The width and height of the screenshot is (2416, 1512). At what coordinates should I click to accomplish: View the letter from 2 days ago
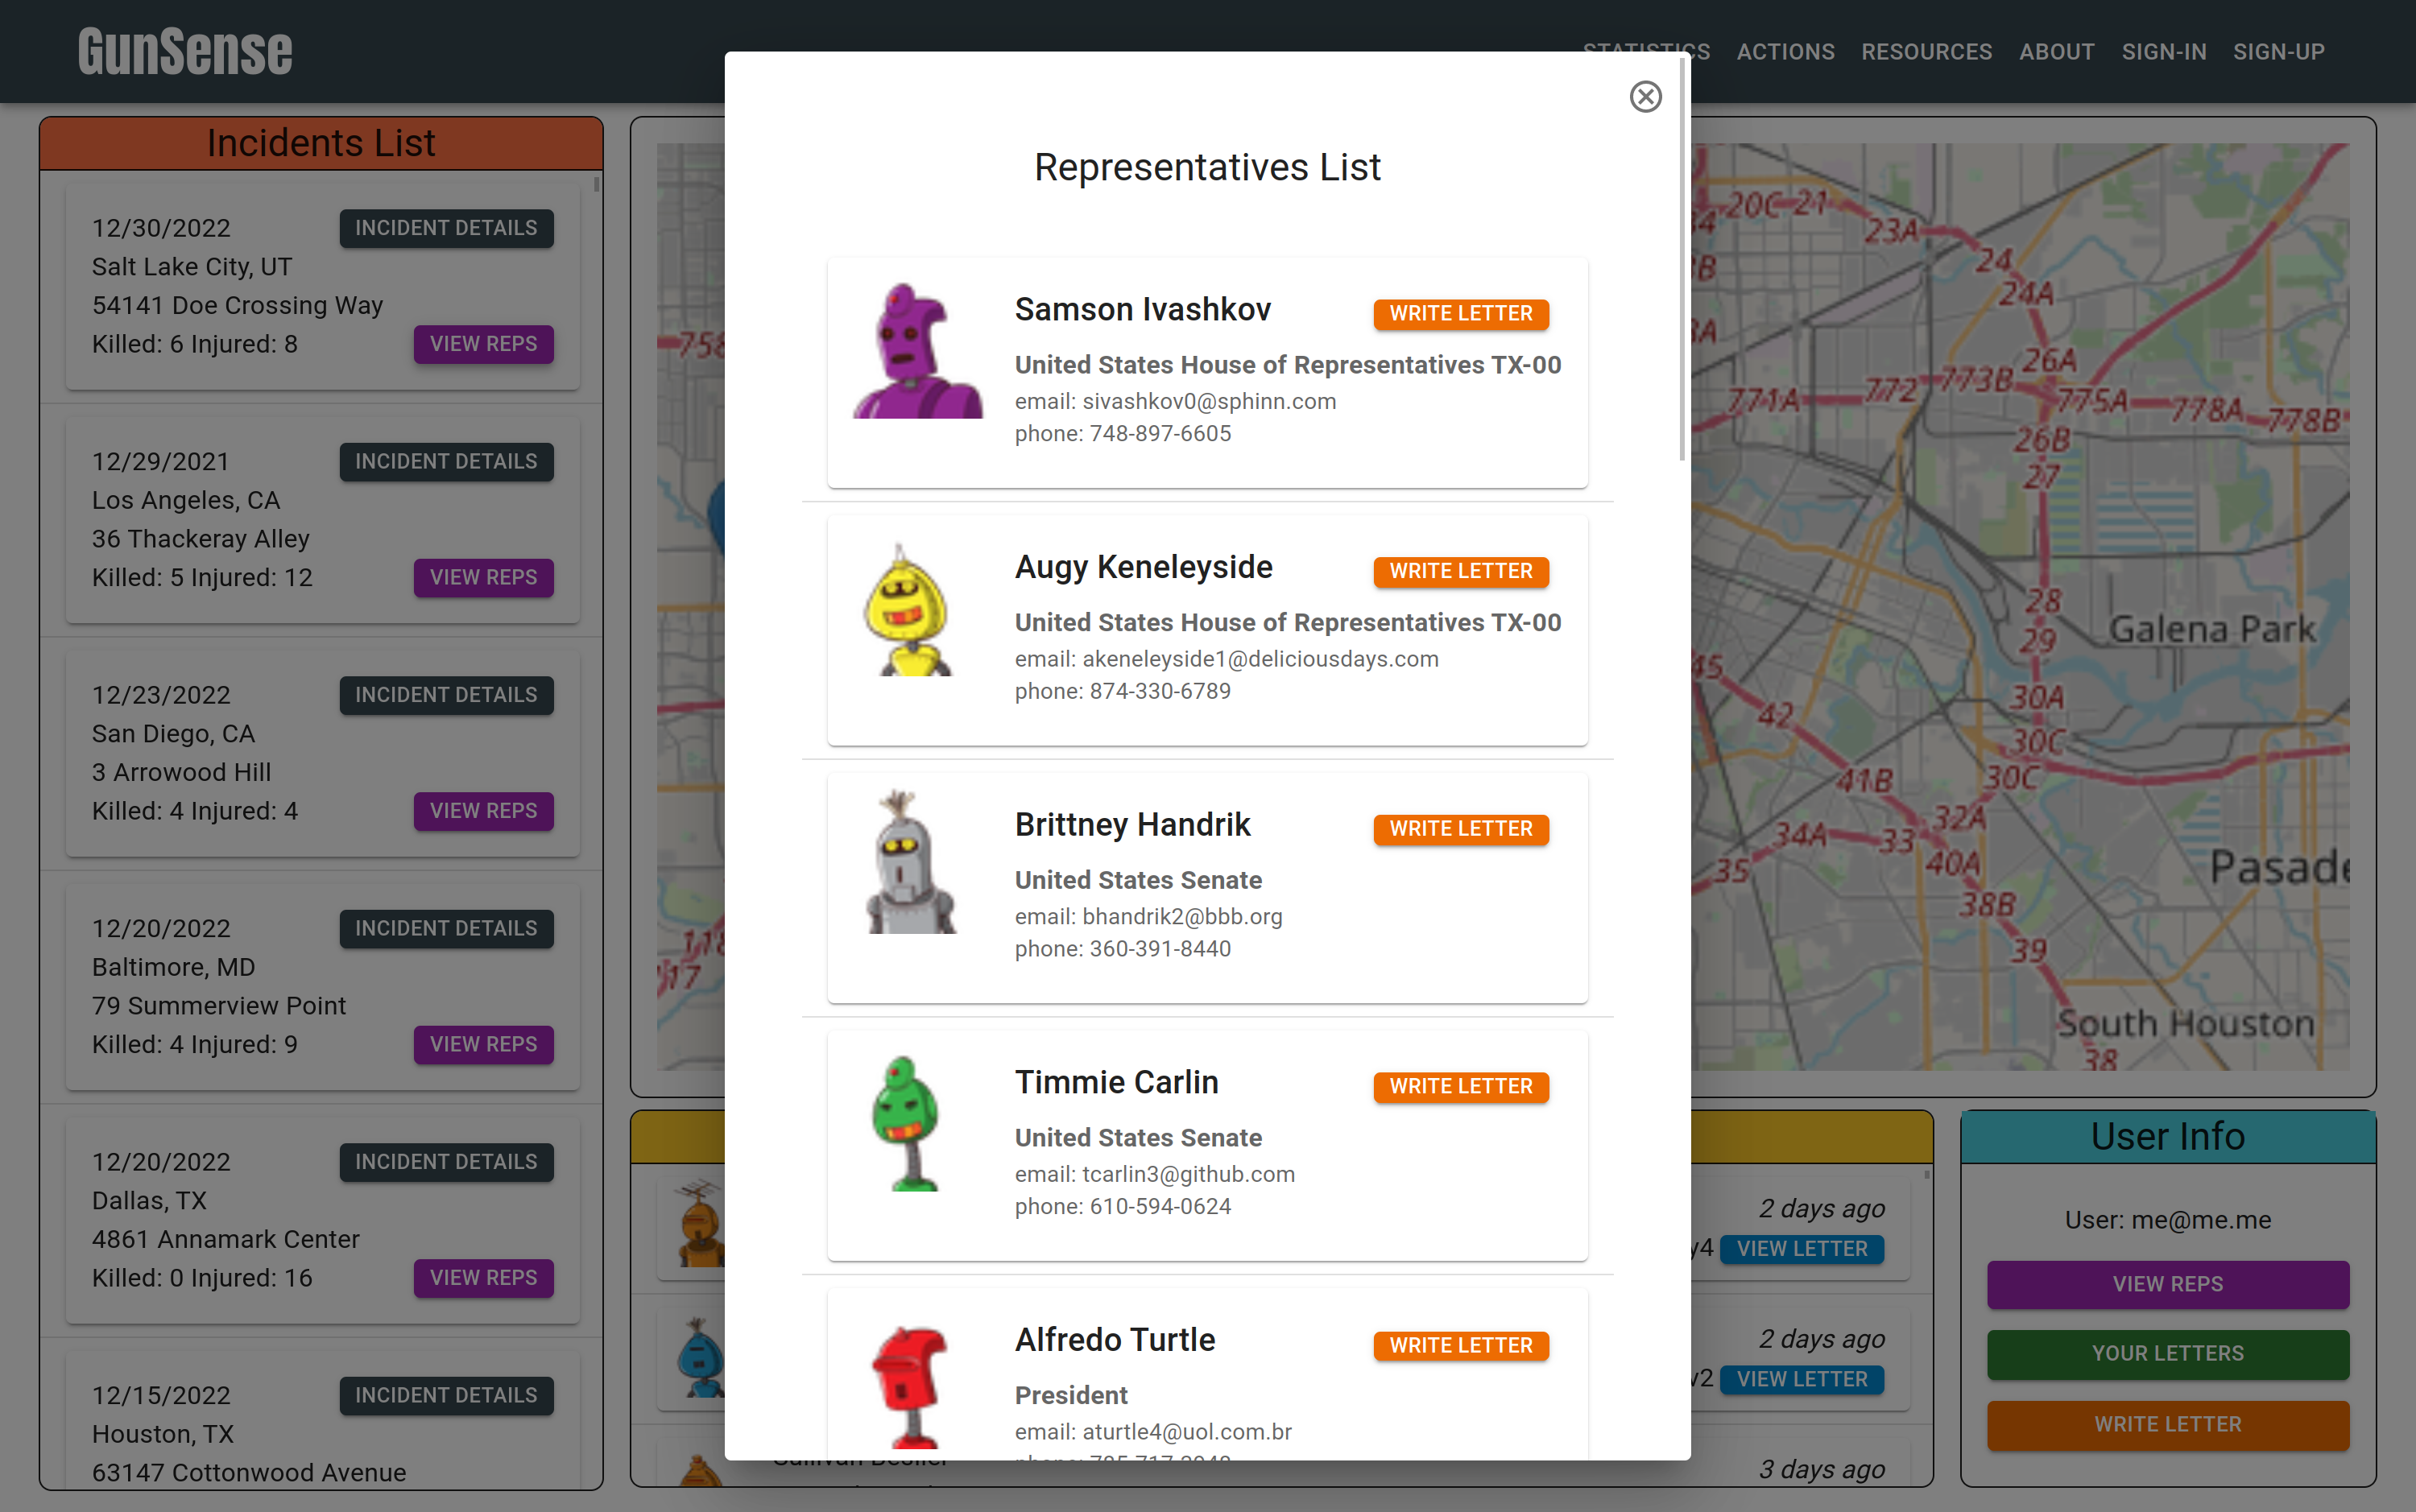(1801, 1249)
